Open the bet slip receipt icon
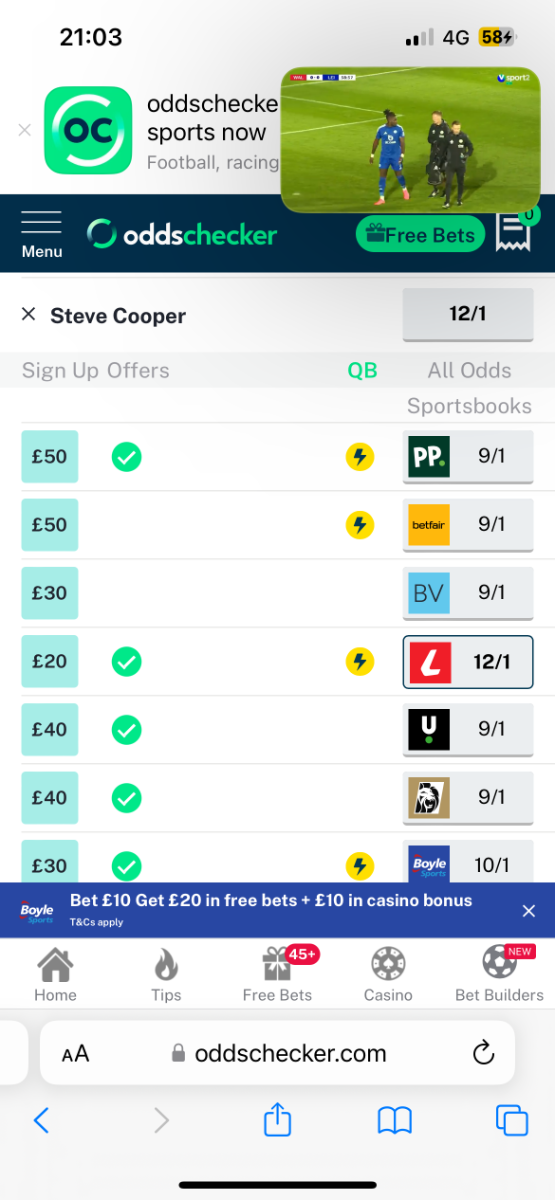 tap(513, 233)
